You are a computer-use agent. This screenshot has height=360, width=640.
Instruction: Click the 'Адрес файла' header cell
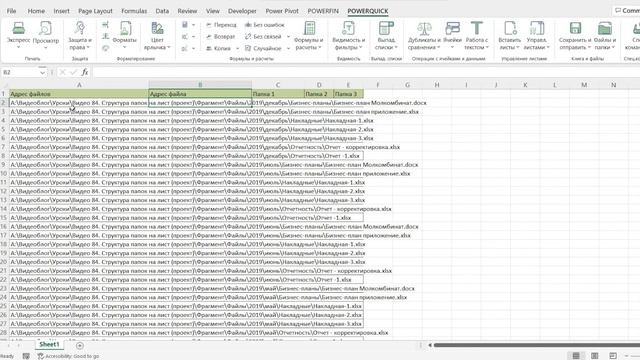point(200,94)
